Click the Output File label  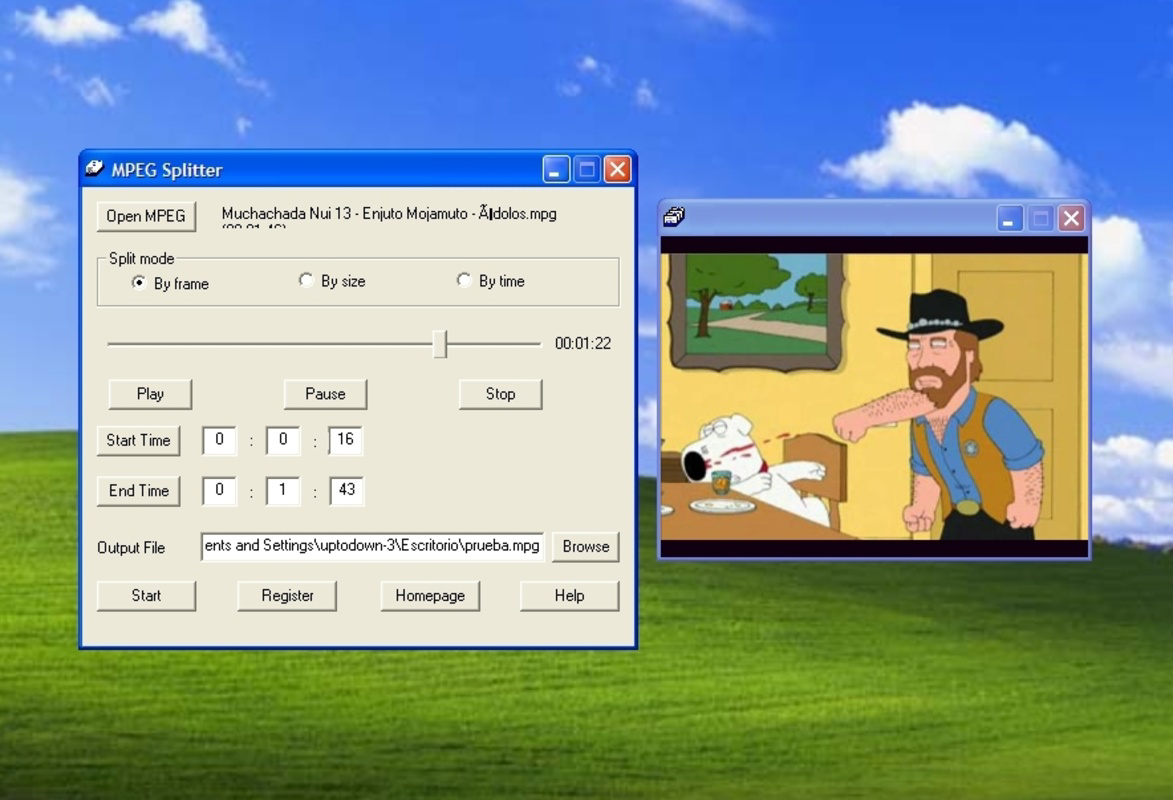click(x=131, y=548)
